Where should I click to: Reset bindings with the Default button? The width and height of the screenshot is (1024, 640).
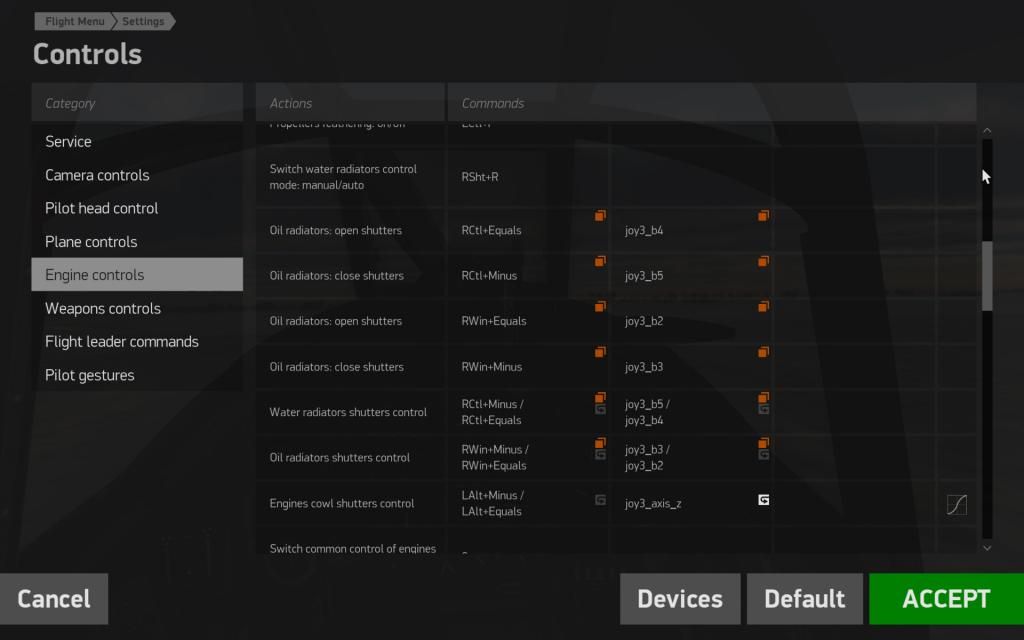coord(805,599)
